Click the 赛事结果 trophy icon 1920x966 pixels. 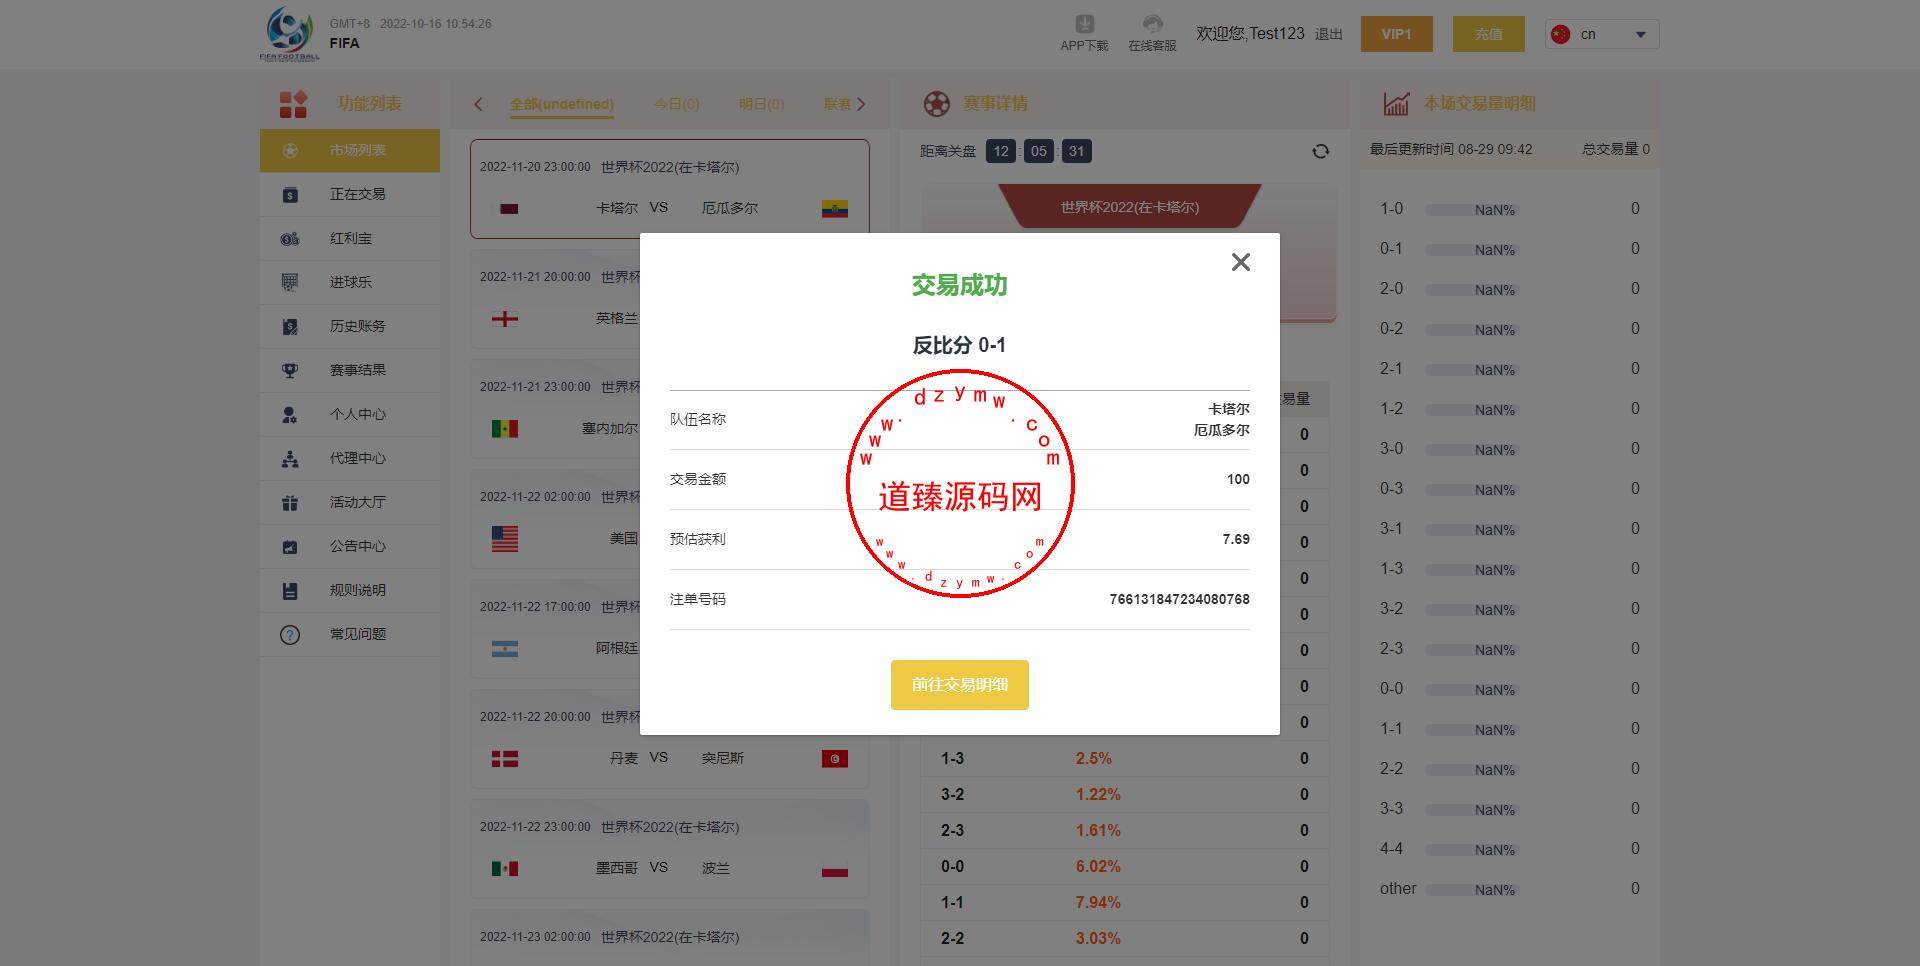click(290, 370)
